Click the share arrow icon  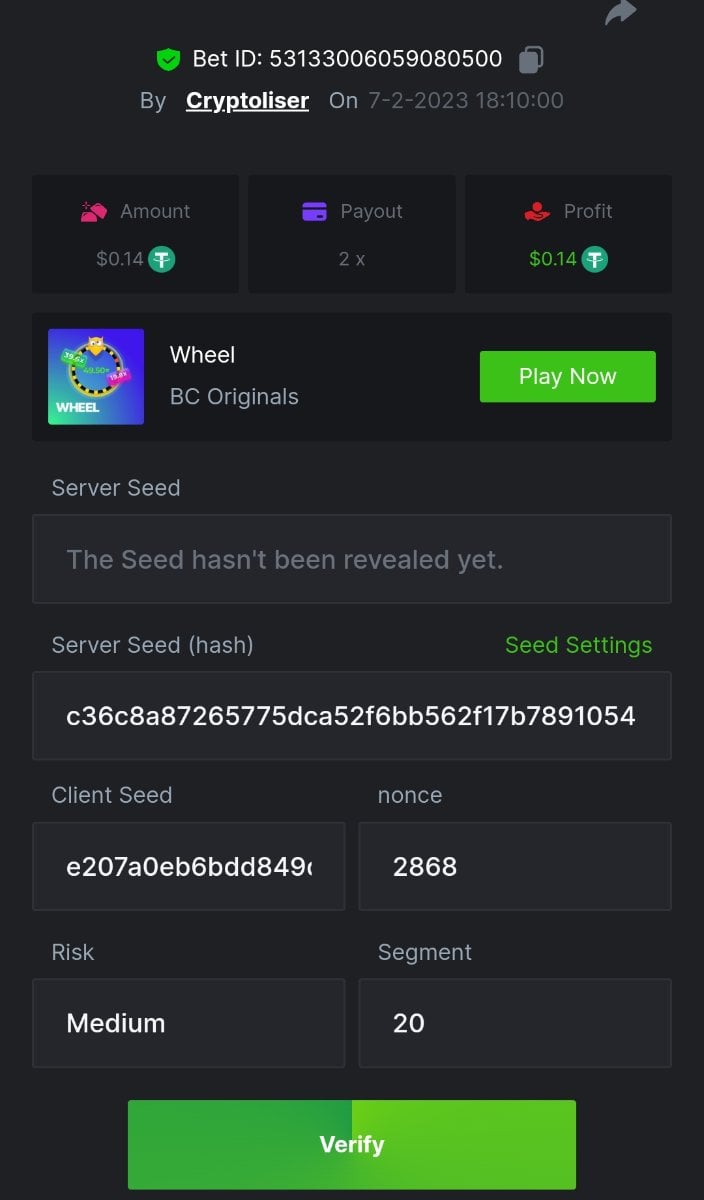pyautogui.click(x=621, y=12)
